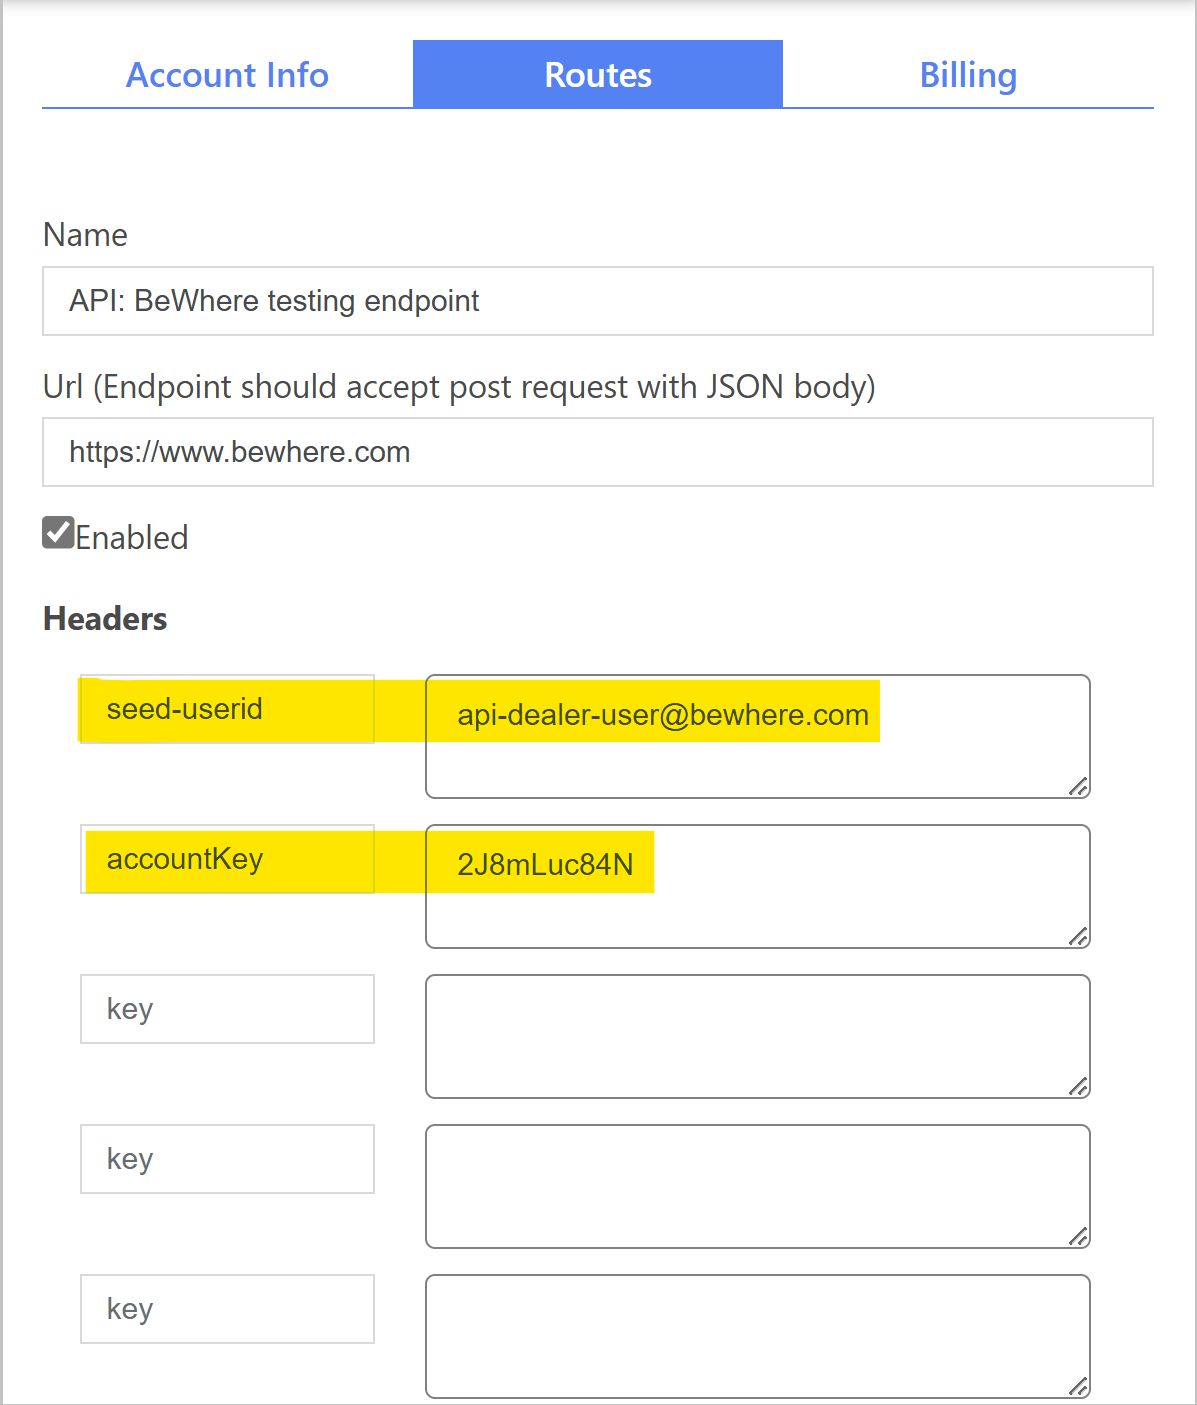Screen dimensions: 1197x1405
Task: Grab resize handle of seed-userid value box
Action: pos(1078,786)
